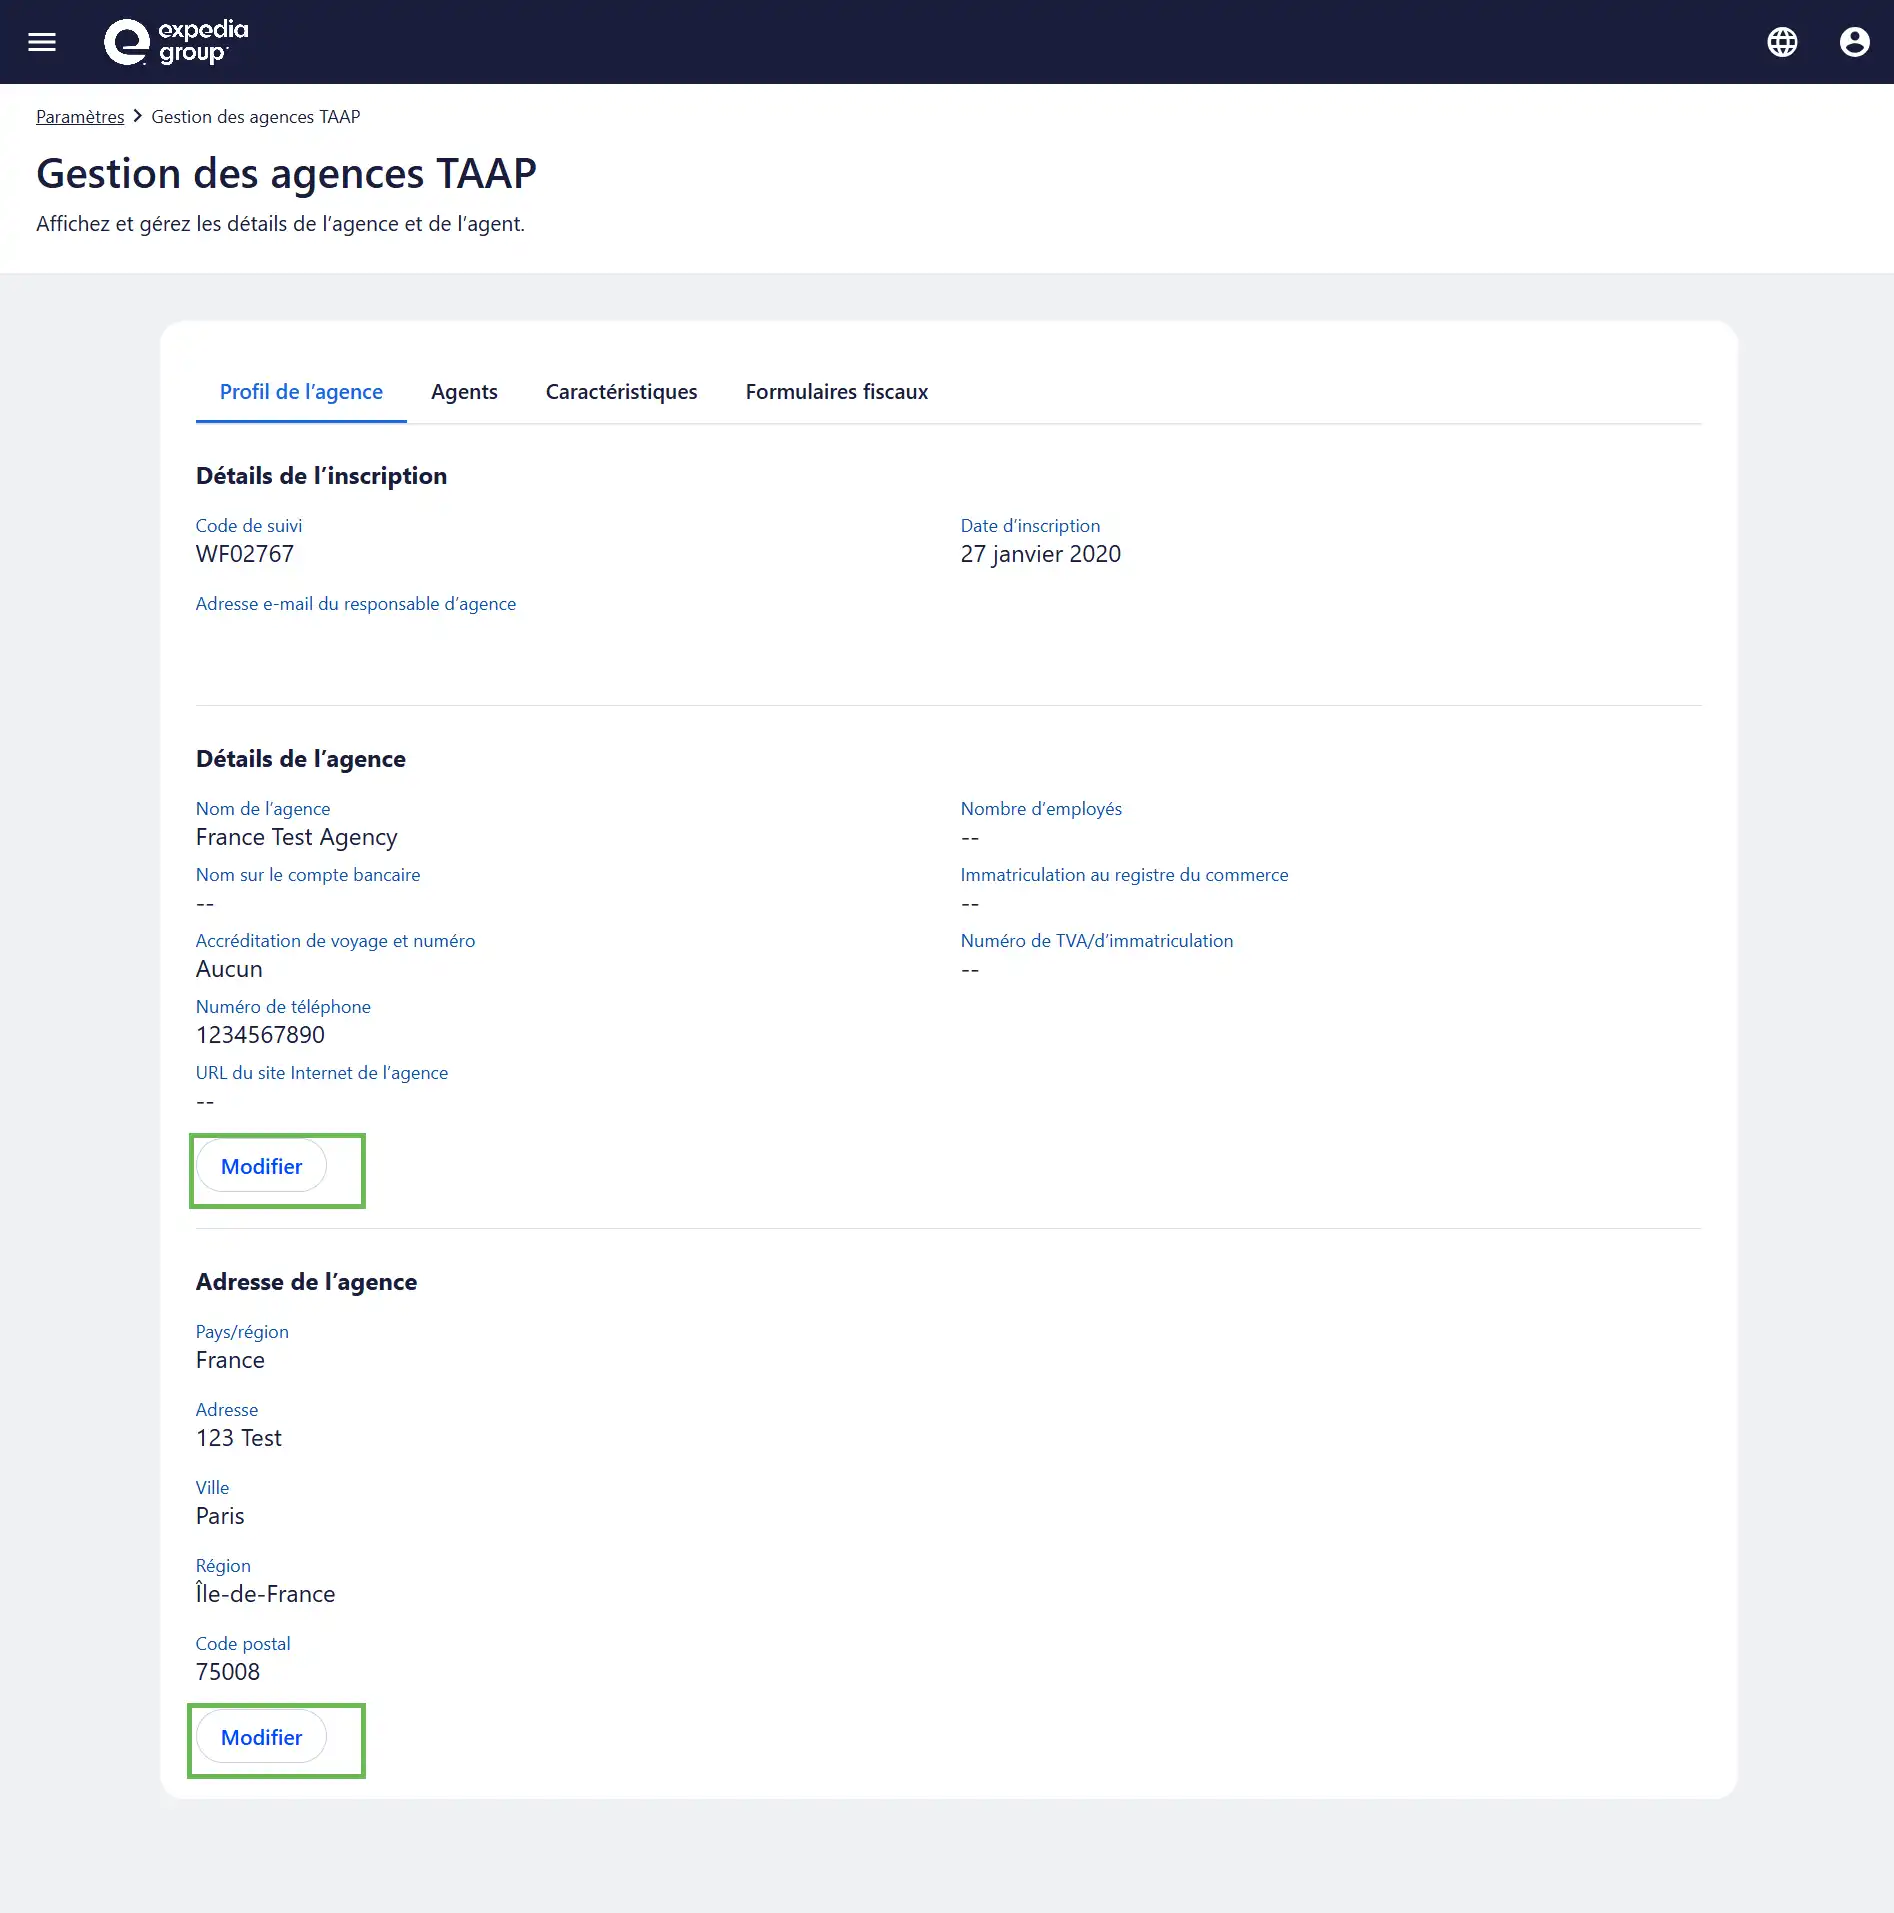Select the phone number 1234567890

[260, 1034]
